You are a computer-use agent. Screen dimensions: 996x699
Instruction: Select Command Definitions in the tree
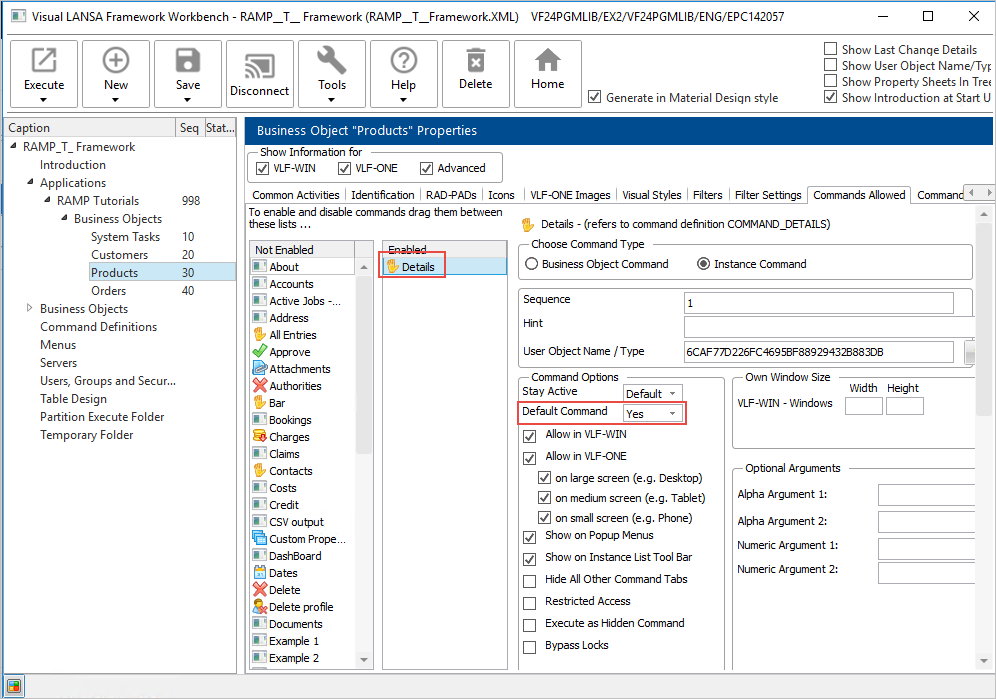pos(98,327)
